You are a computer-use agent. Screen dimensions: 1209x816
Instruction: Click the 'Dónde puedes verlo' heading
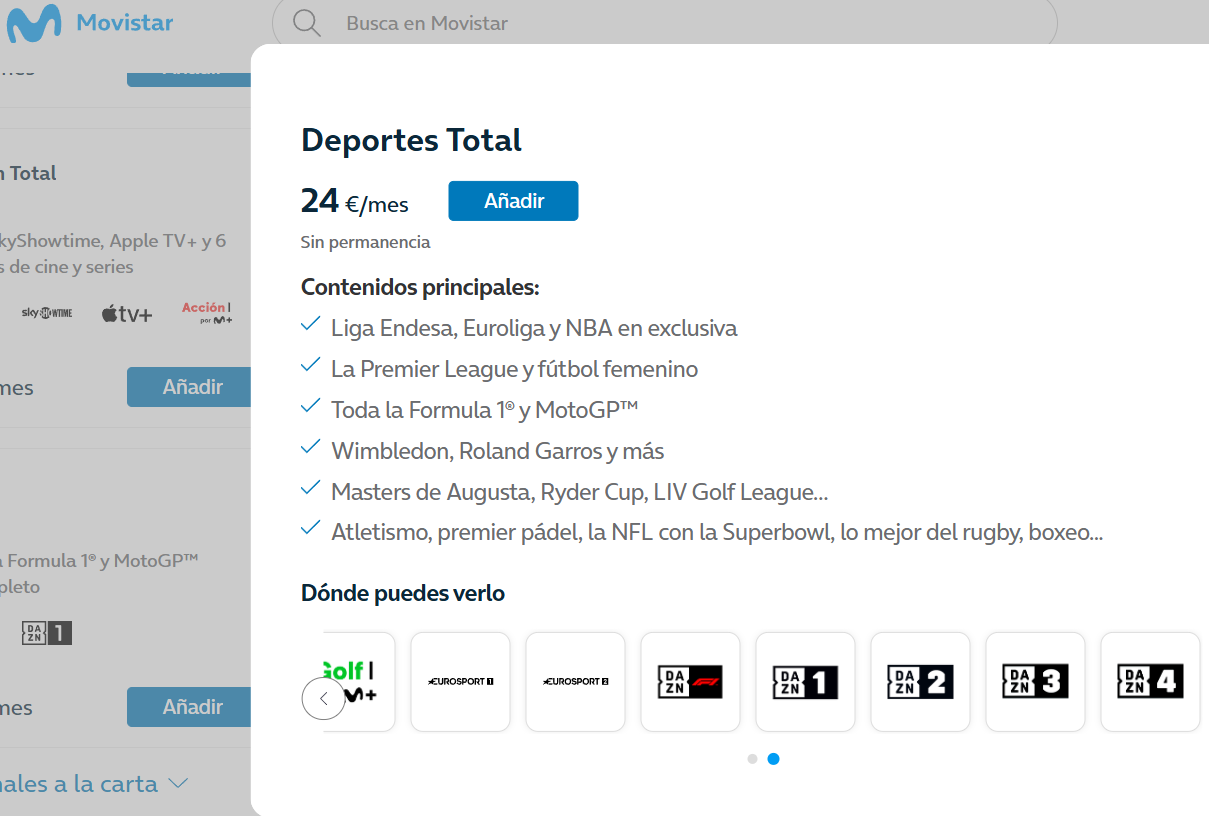click(403, 593)
